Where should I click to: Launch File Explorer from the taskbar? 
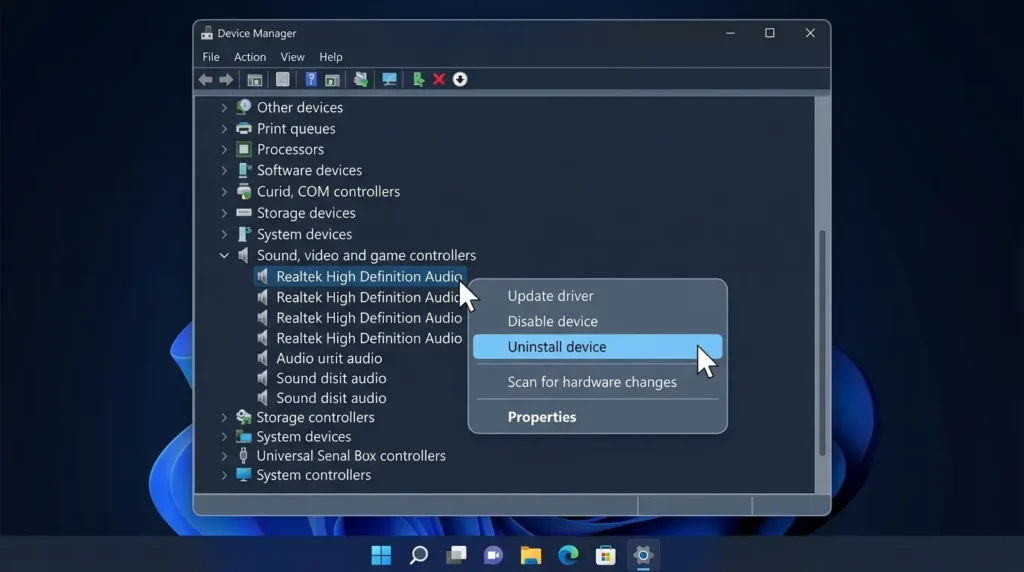click(530, 555)
